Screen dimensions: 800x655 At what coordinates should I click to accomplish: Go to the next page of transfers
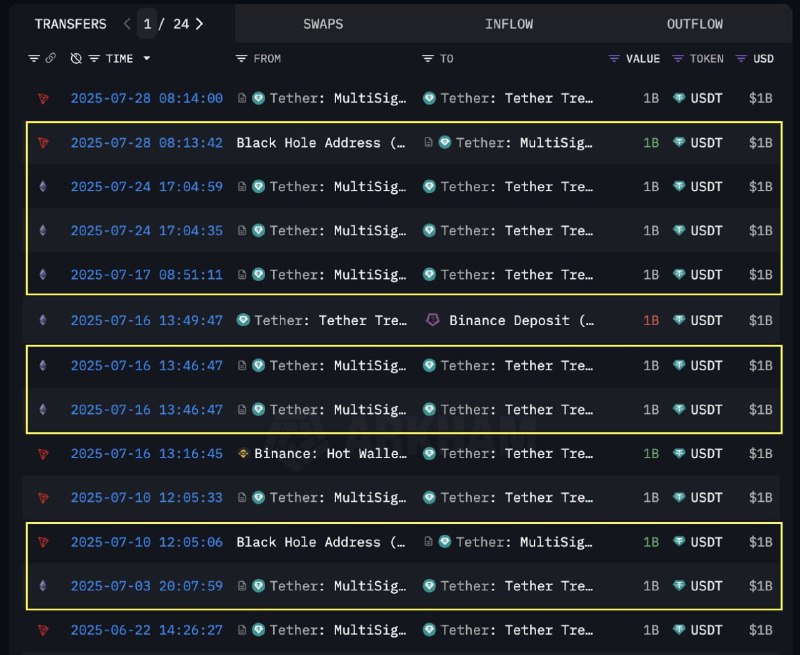pos(199,24)
